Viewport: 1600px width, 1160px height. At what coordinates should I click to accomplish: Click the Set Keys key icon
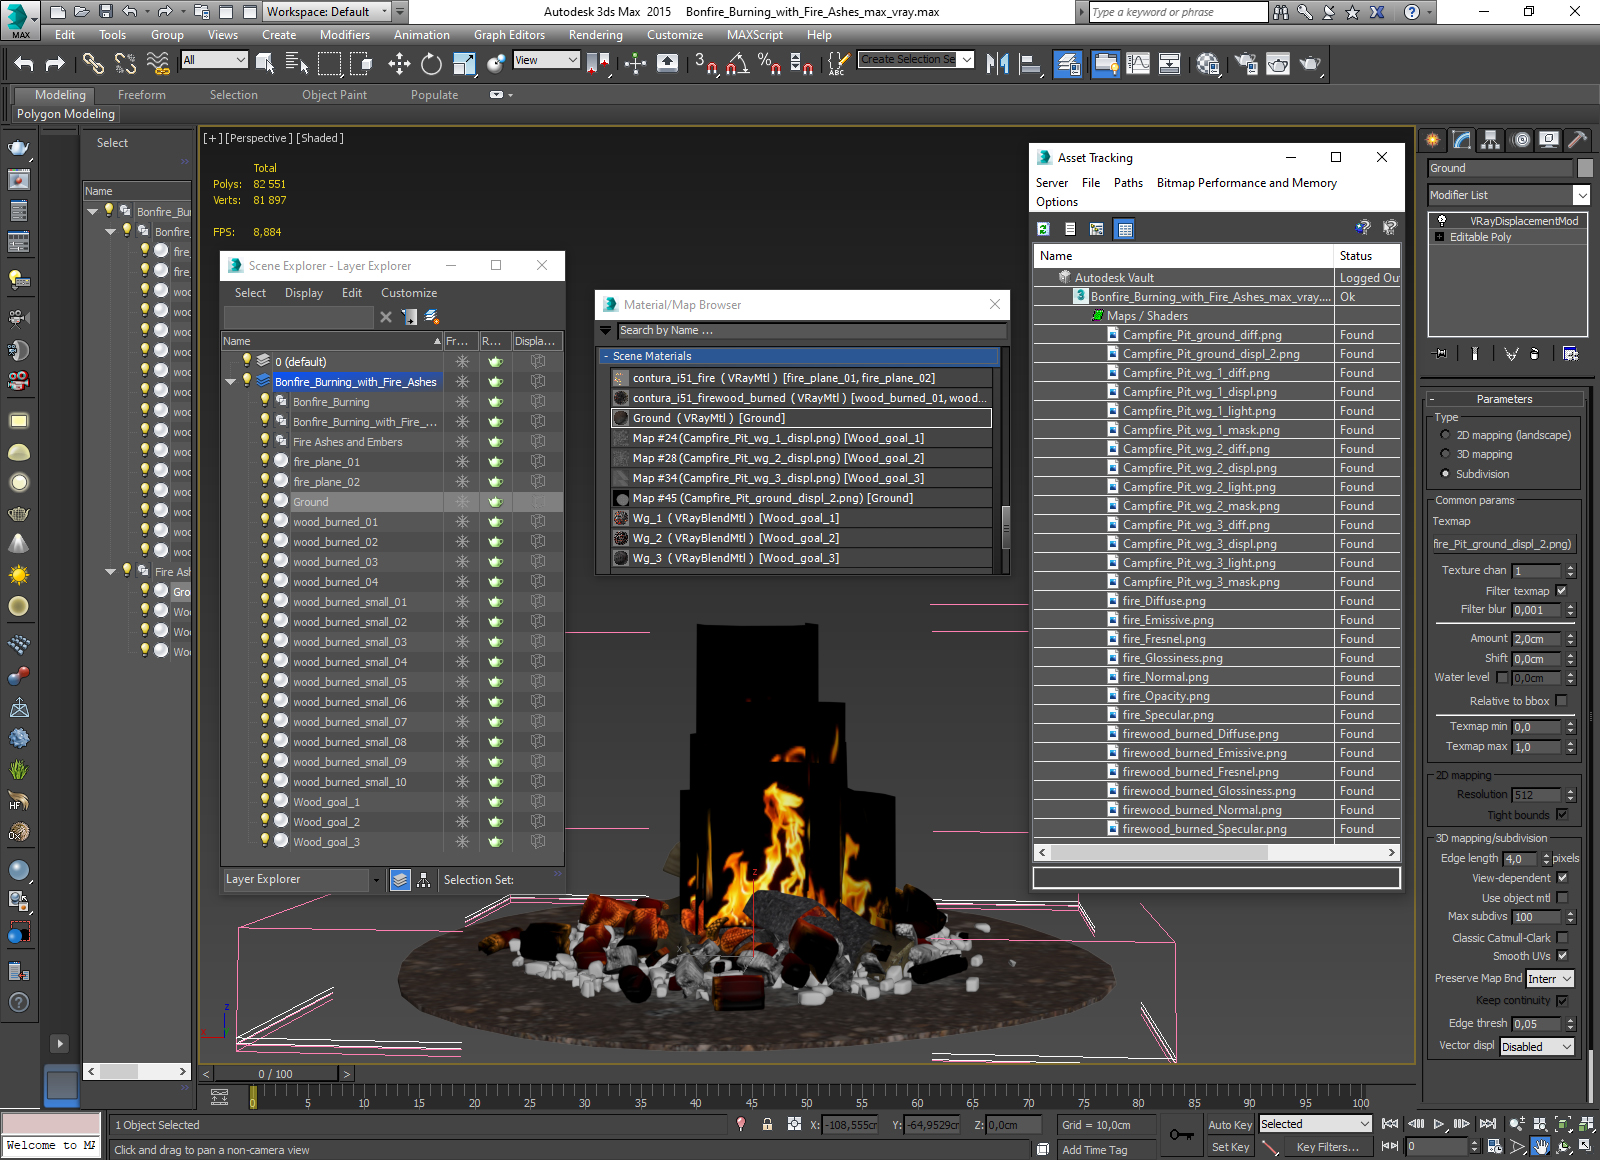[1181, 1135]
